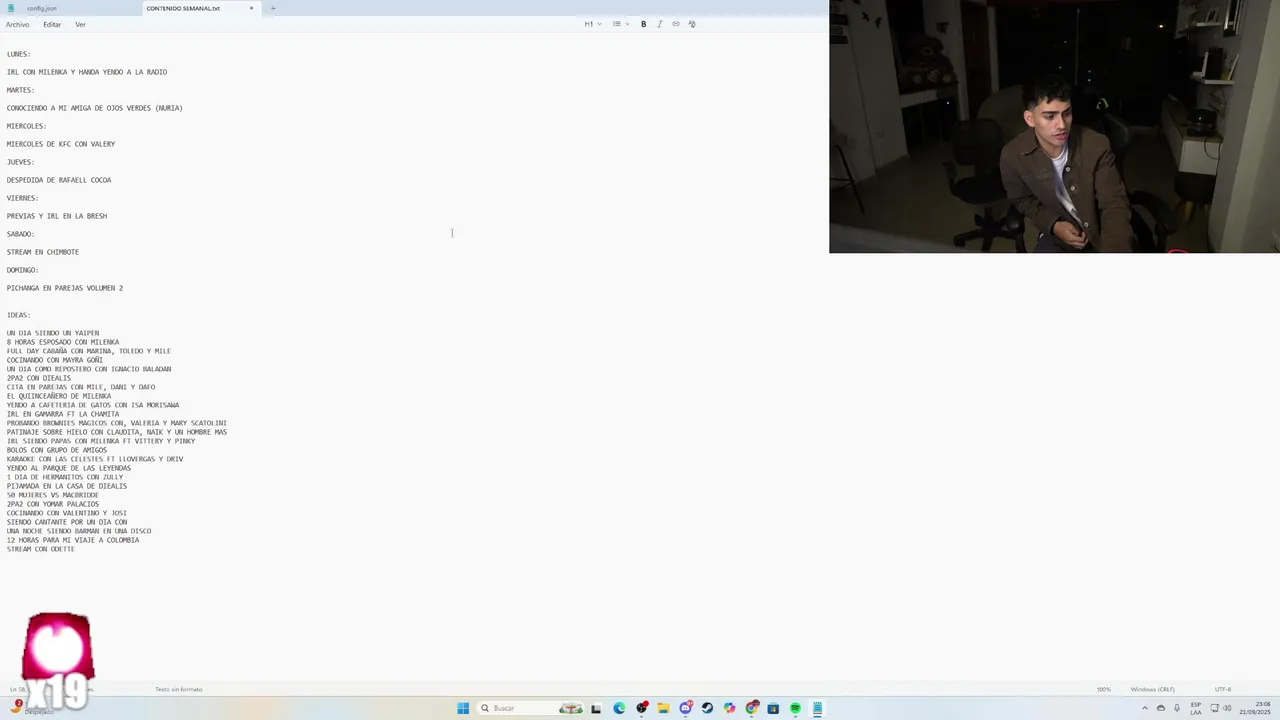
Task: Open the H1 heading style dropdown
Action: pyautogui.click(x=593, y=24)
